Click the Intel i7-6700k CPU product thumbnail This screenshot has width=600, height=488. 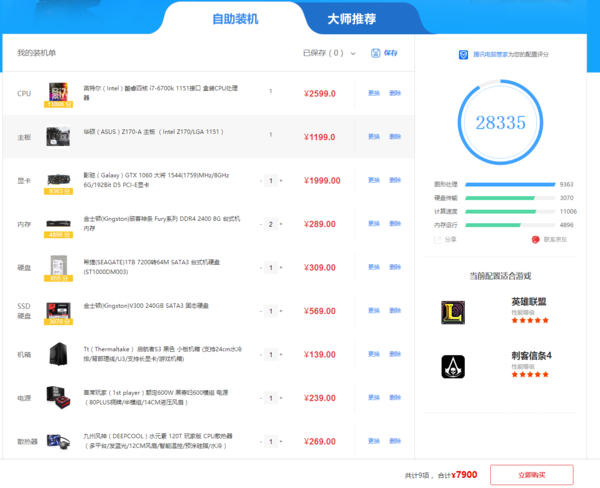58,93
